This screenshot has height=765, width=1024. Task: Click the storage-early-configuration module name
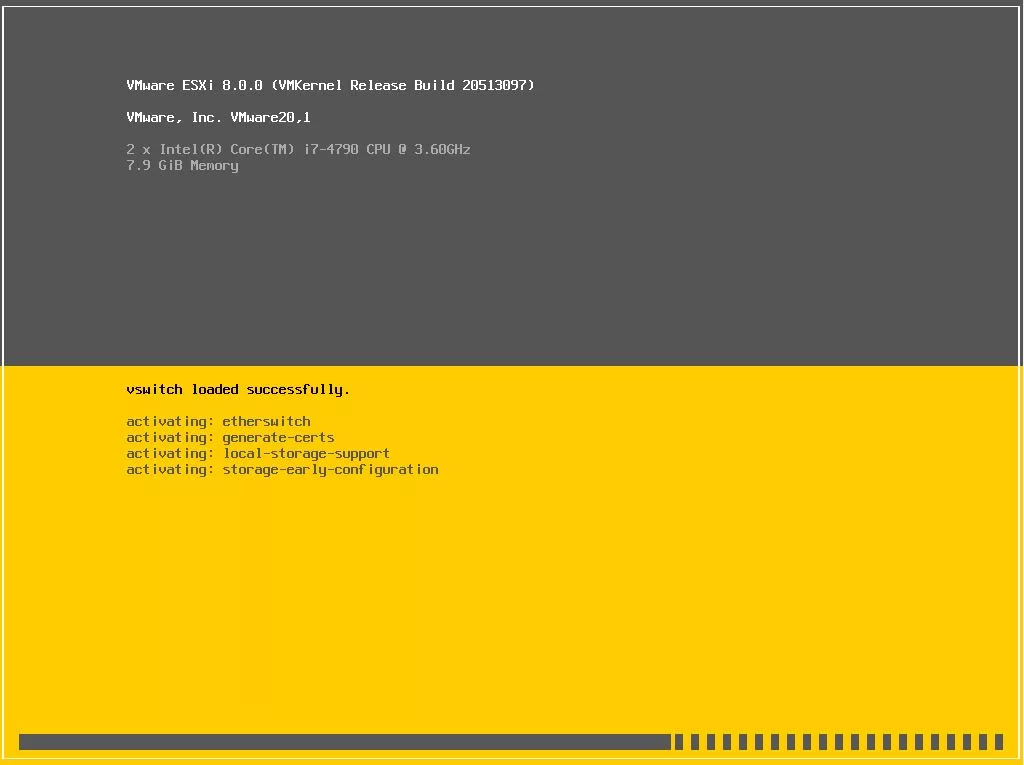coord(330,470)
